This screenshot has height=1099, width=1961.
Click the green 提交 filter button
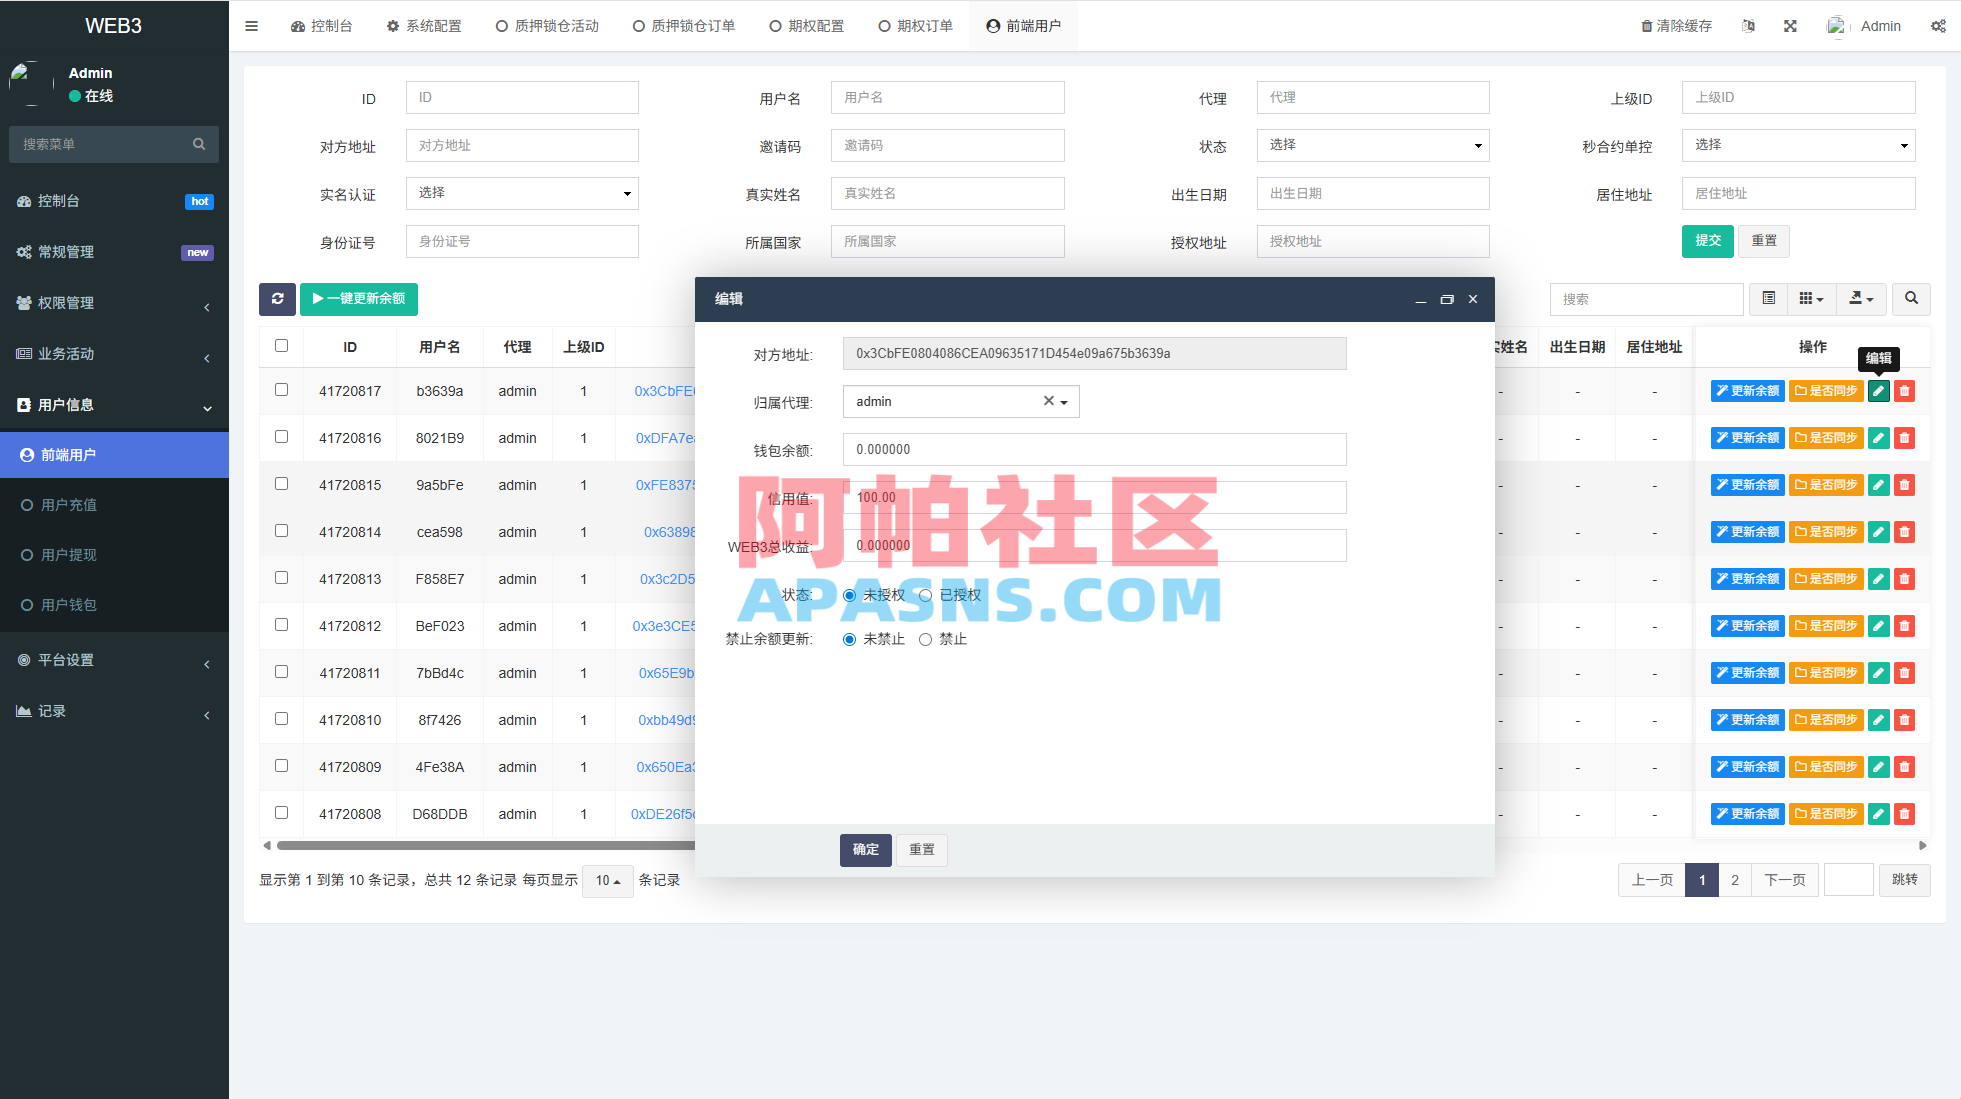click(x=1708, y=241)
